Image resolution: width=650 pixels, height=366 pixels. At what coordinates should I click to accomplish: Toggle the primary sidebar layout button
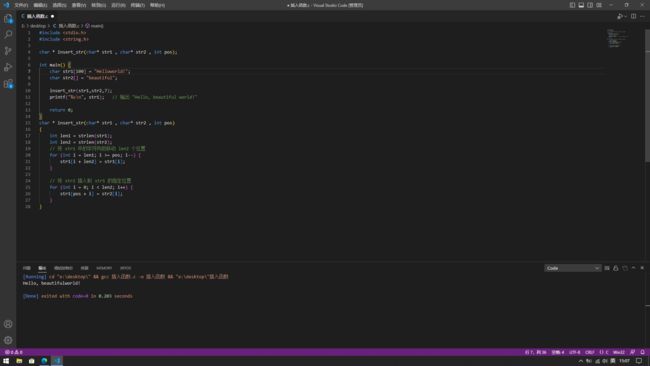[572, 5]
